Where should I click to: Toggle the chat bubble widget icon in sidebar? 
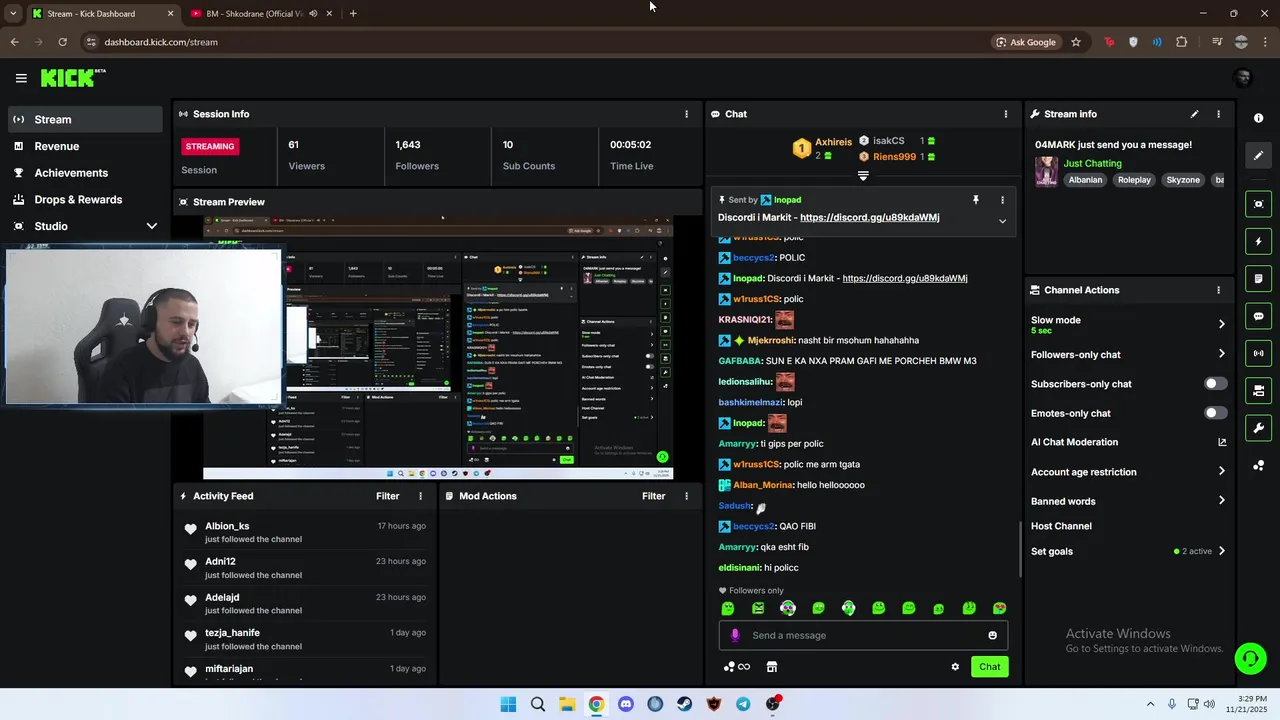click(1258, 316)
